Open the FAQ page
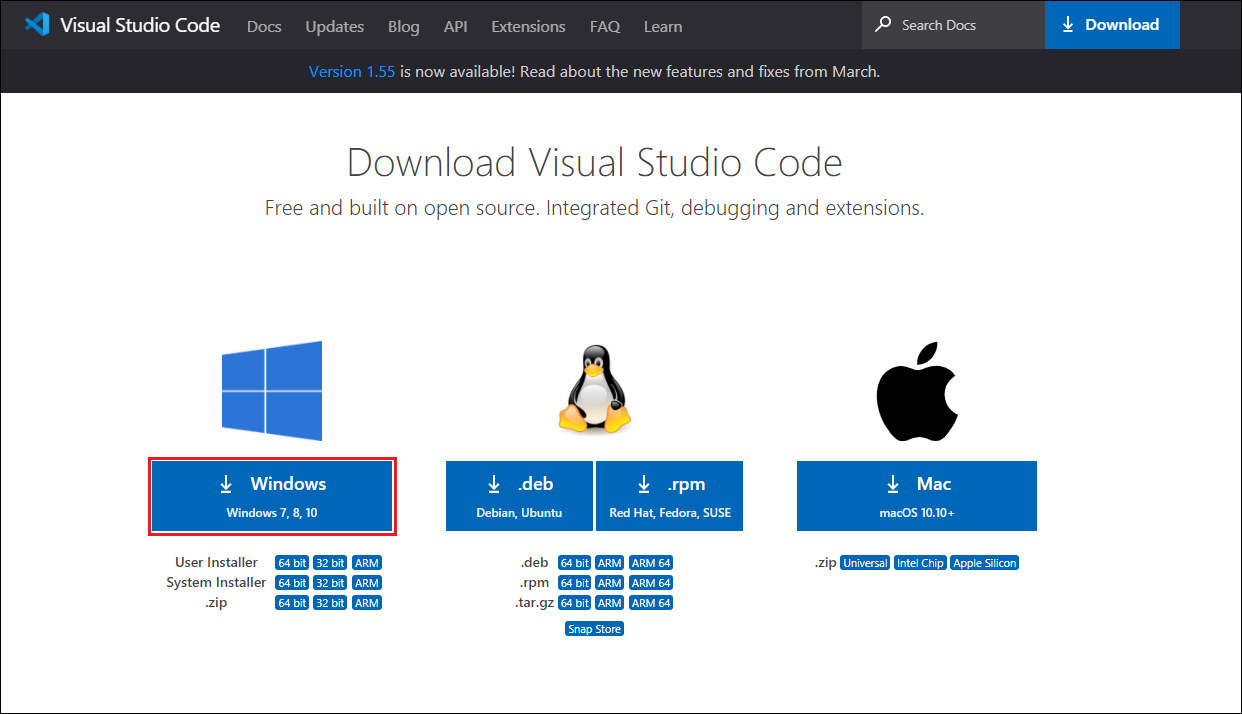 [x=605, y=27]
